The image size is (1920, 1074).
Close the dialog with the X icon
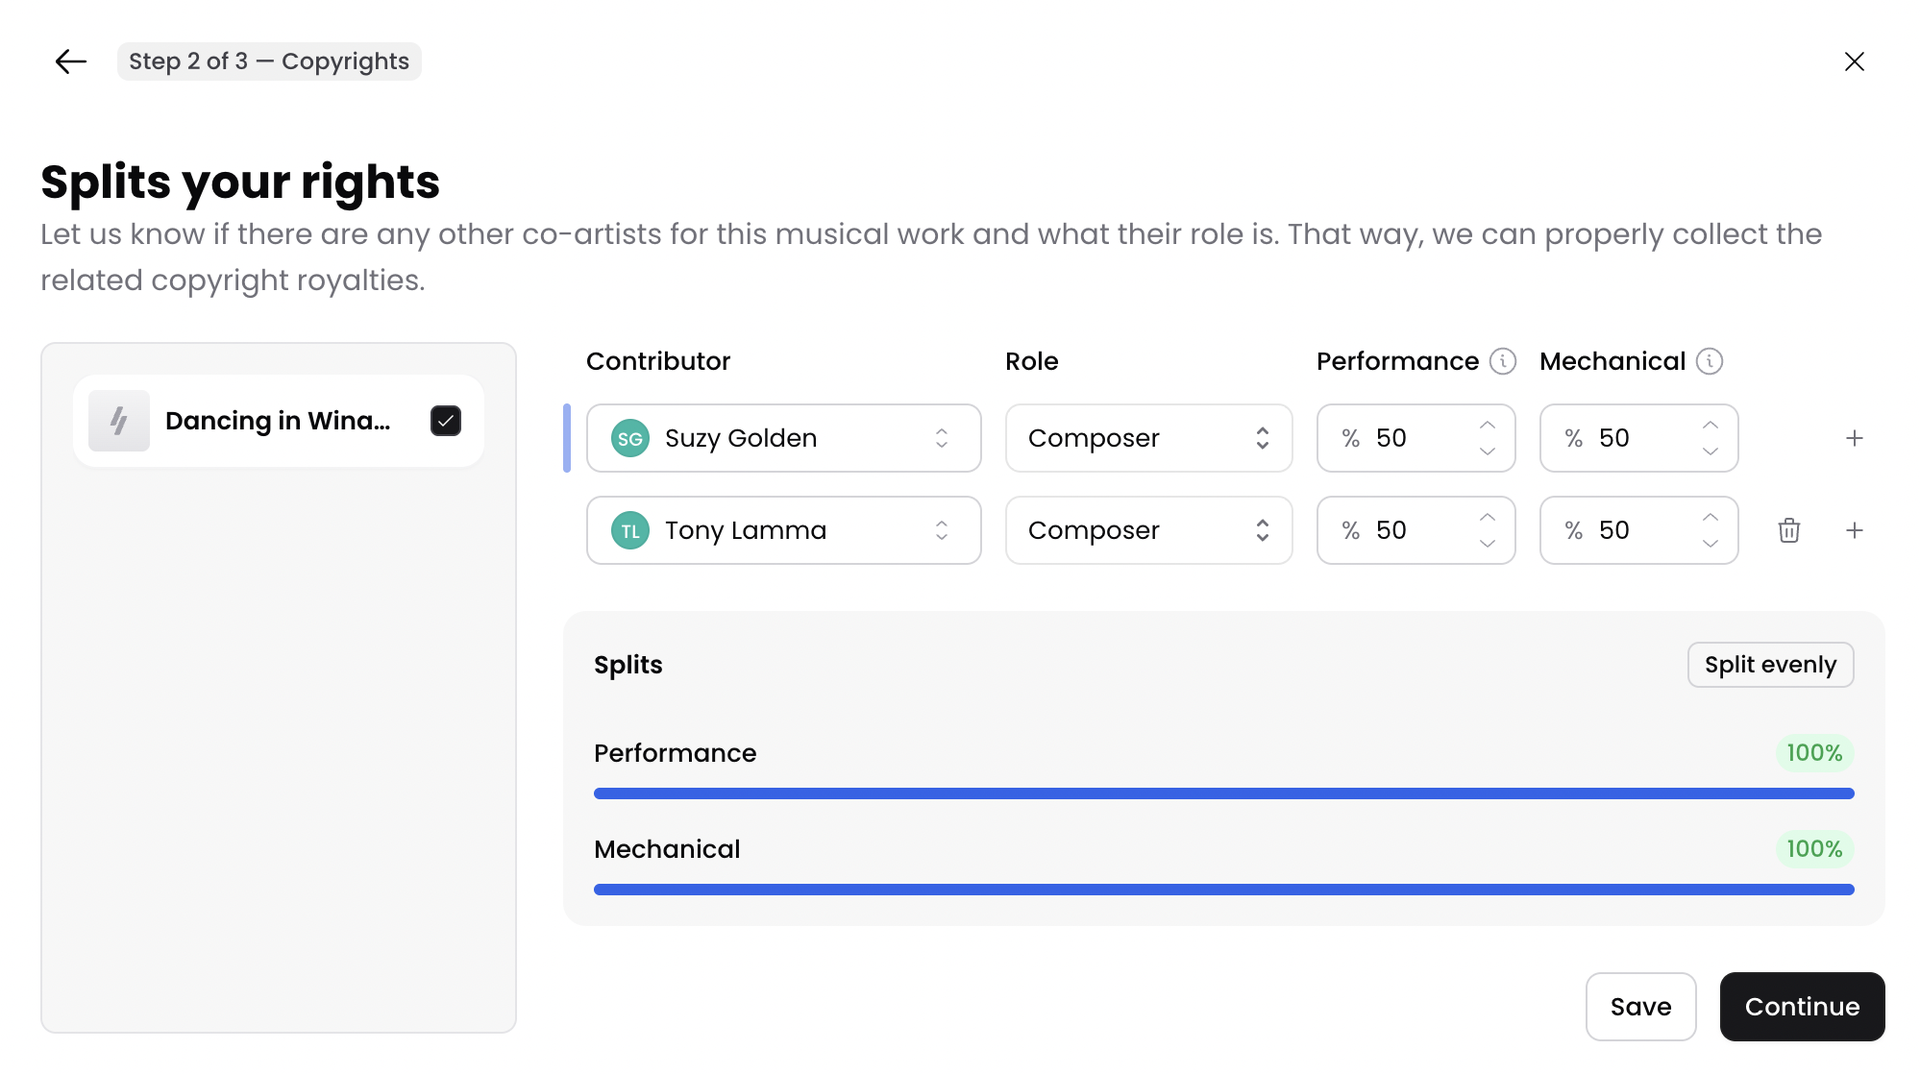tap(1854, 61)
